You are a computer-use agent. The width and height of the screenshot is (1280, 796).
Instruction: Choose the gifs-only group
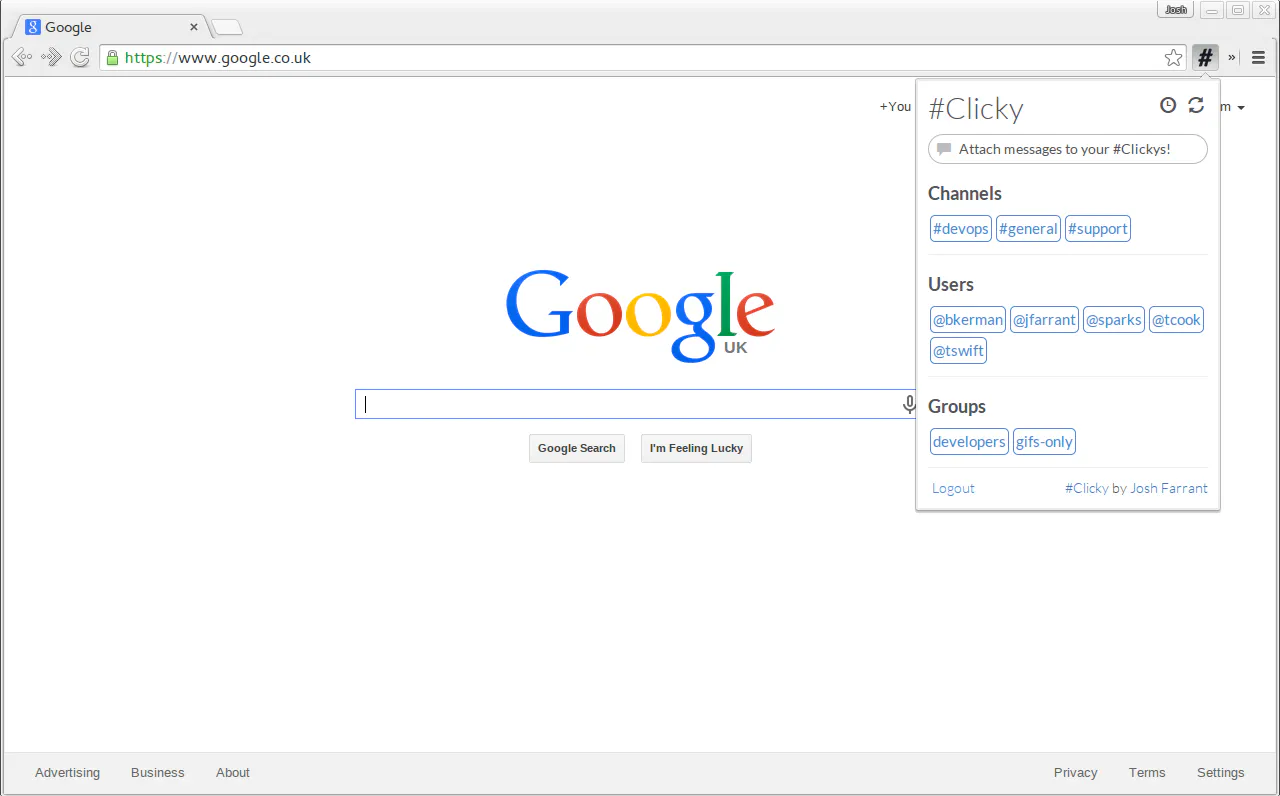[x=1044, y=442]
